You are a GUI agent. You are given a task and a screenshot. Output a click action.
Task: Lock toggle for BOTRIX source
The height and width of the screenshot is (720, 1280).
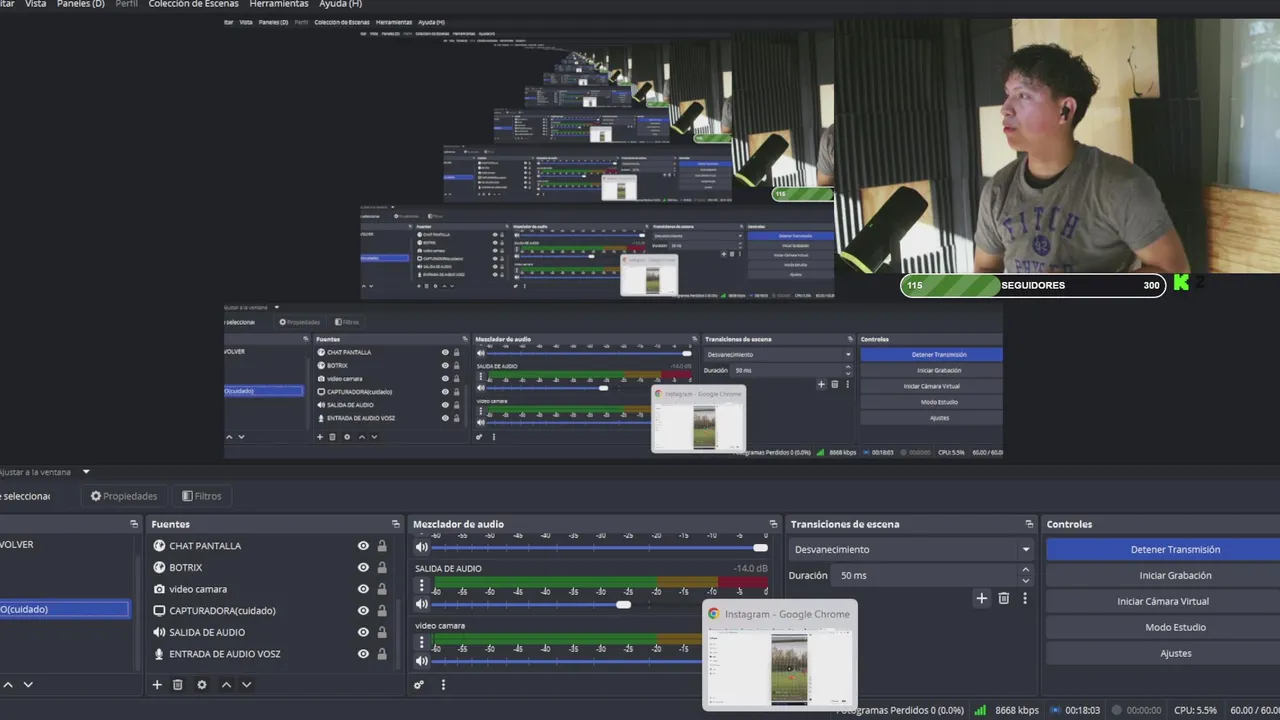(x=382, y=568)
